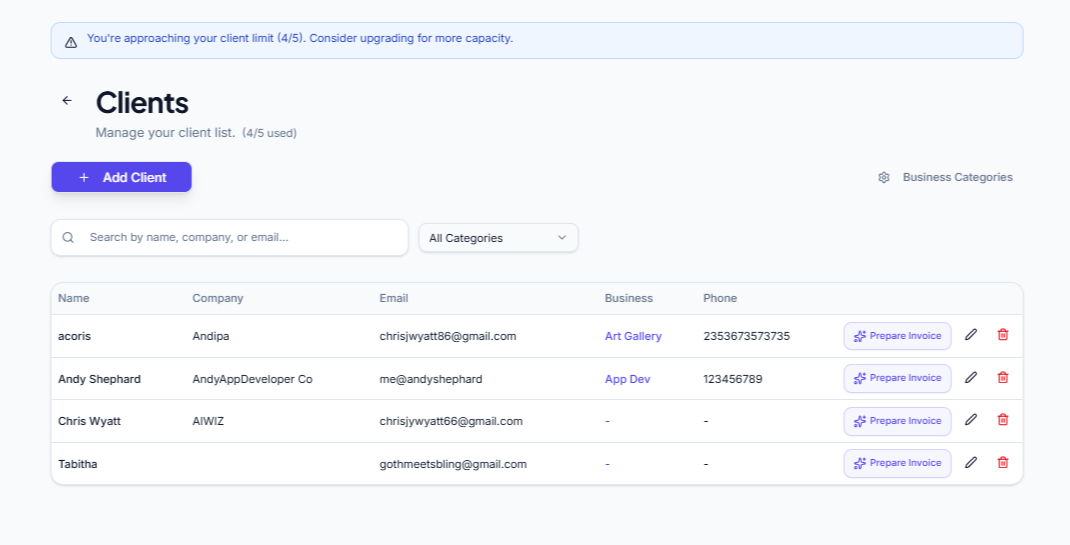Prepare Invoice for Andy Shephard
This screenshot has width=1070, height=545.
[897, 378]
